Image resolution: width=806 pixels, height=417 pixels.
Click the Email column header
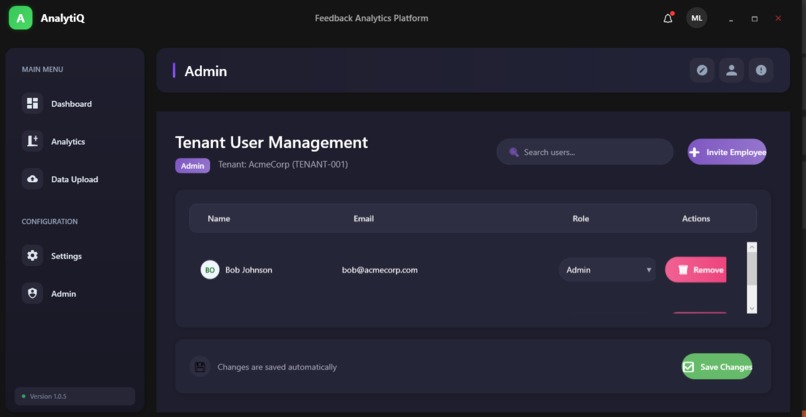[x=363, y=219]
